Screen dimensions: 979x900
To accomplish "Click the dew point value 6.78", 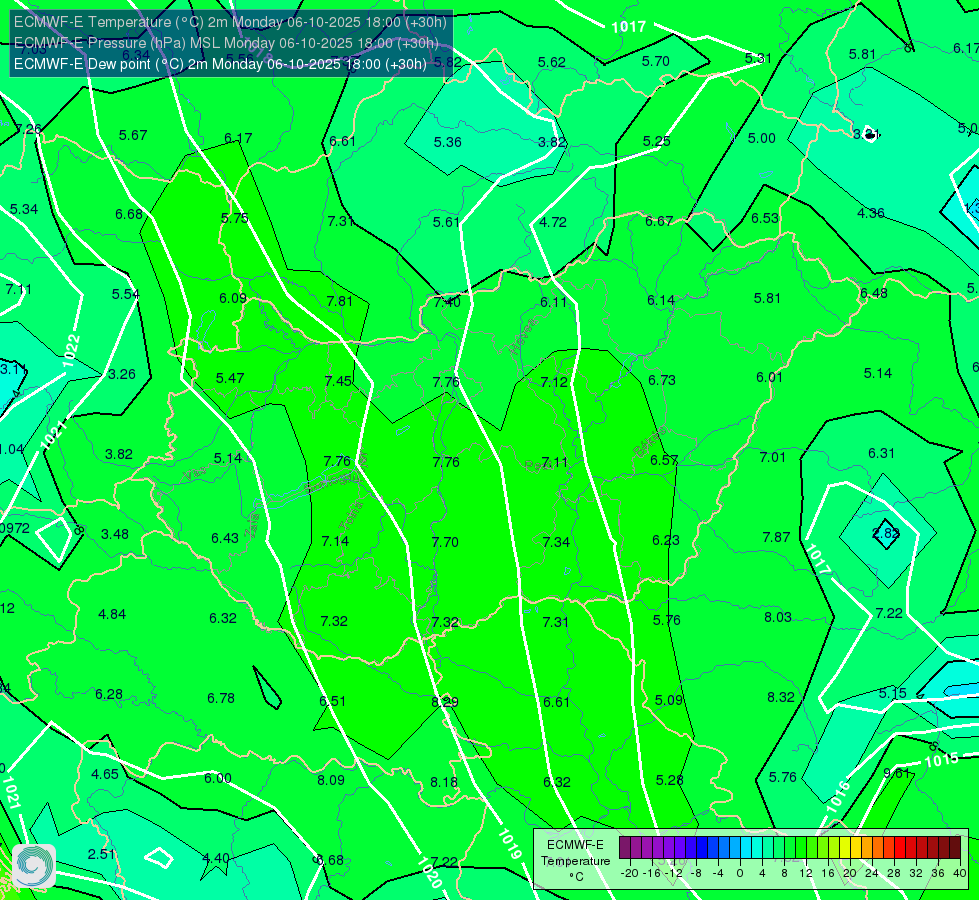I will coord(221,698).
